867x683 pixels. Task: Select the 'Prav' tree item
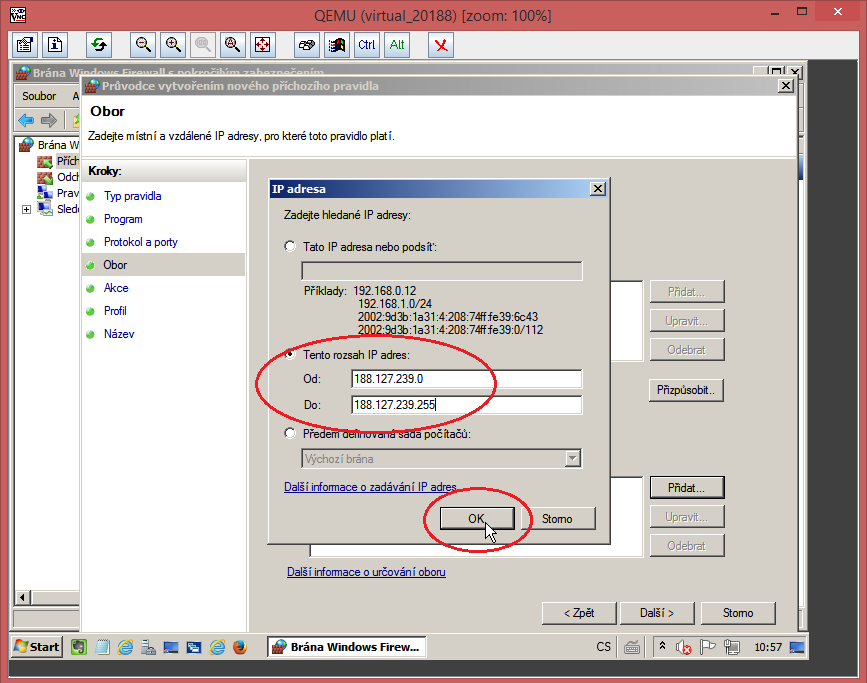click(x=67, y=193)
